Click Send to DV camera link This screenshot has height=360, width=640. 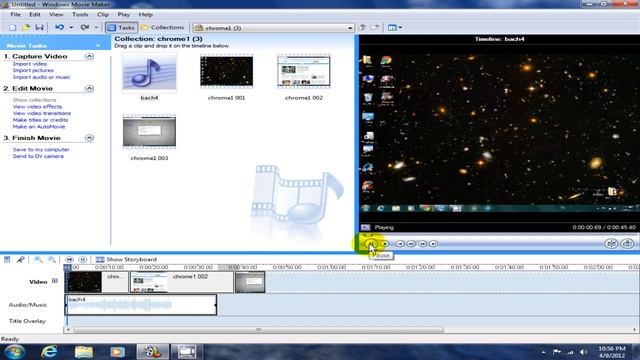pyautogui.click(x=38, y=156)
